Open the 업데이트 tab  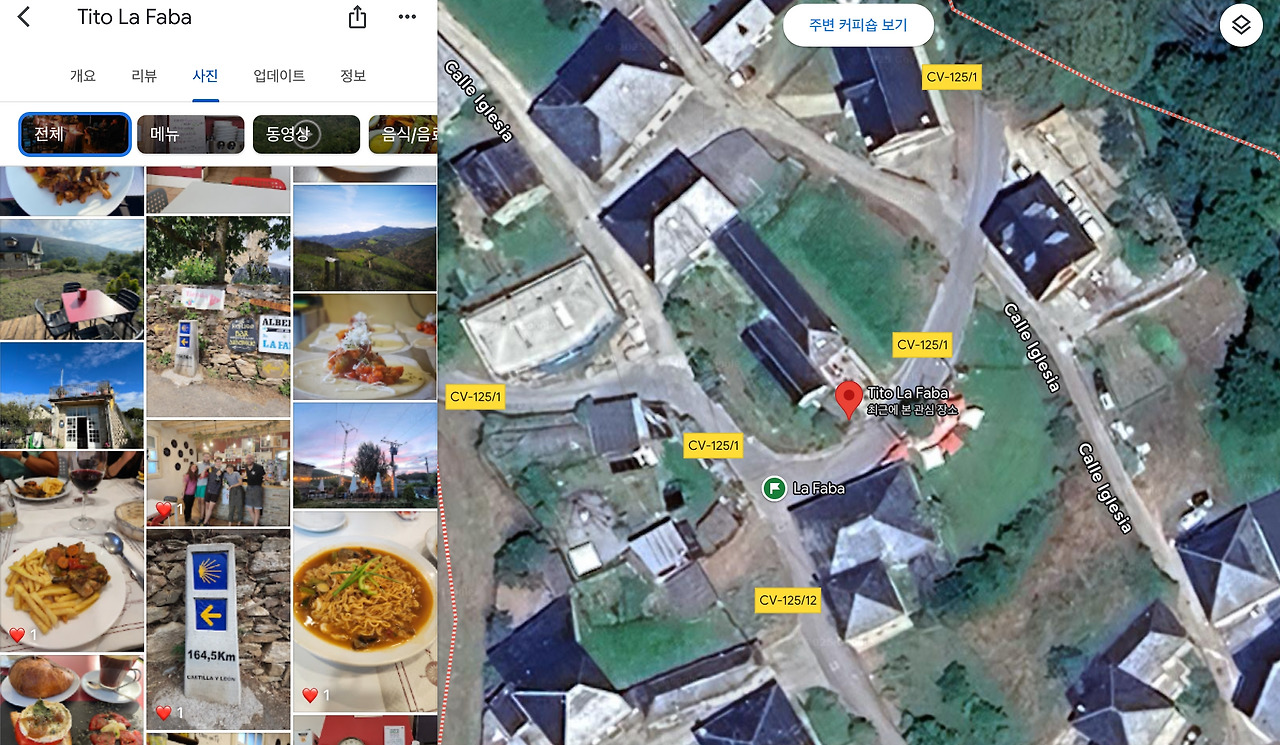[x=279, y=76]
